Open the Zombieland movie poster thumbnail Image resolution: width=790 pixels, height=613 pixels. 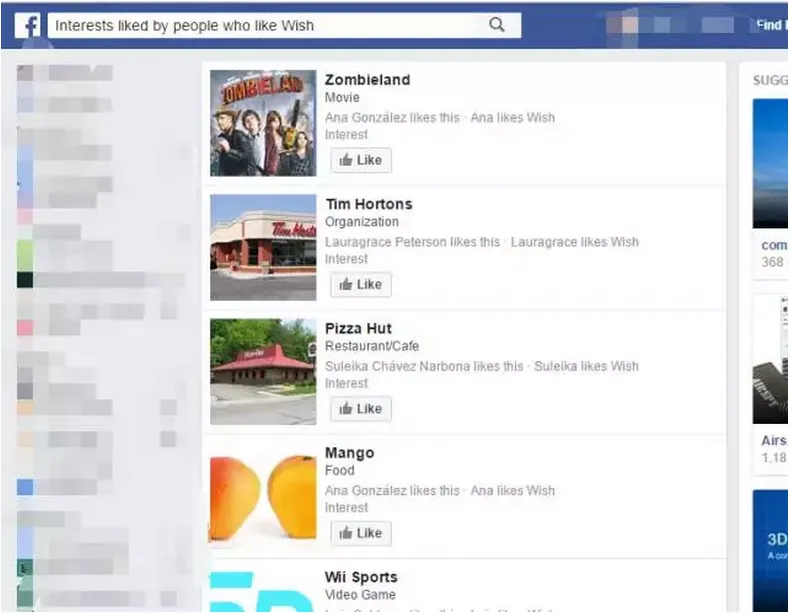[x=263, y=123]
